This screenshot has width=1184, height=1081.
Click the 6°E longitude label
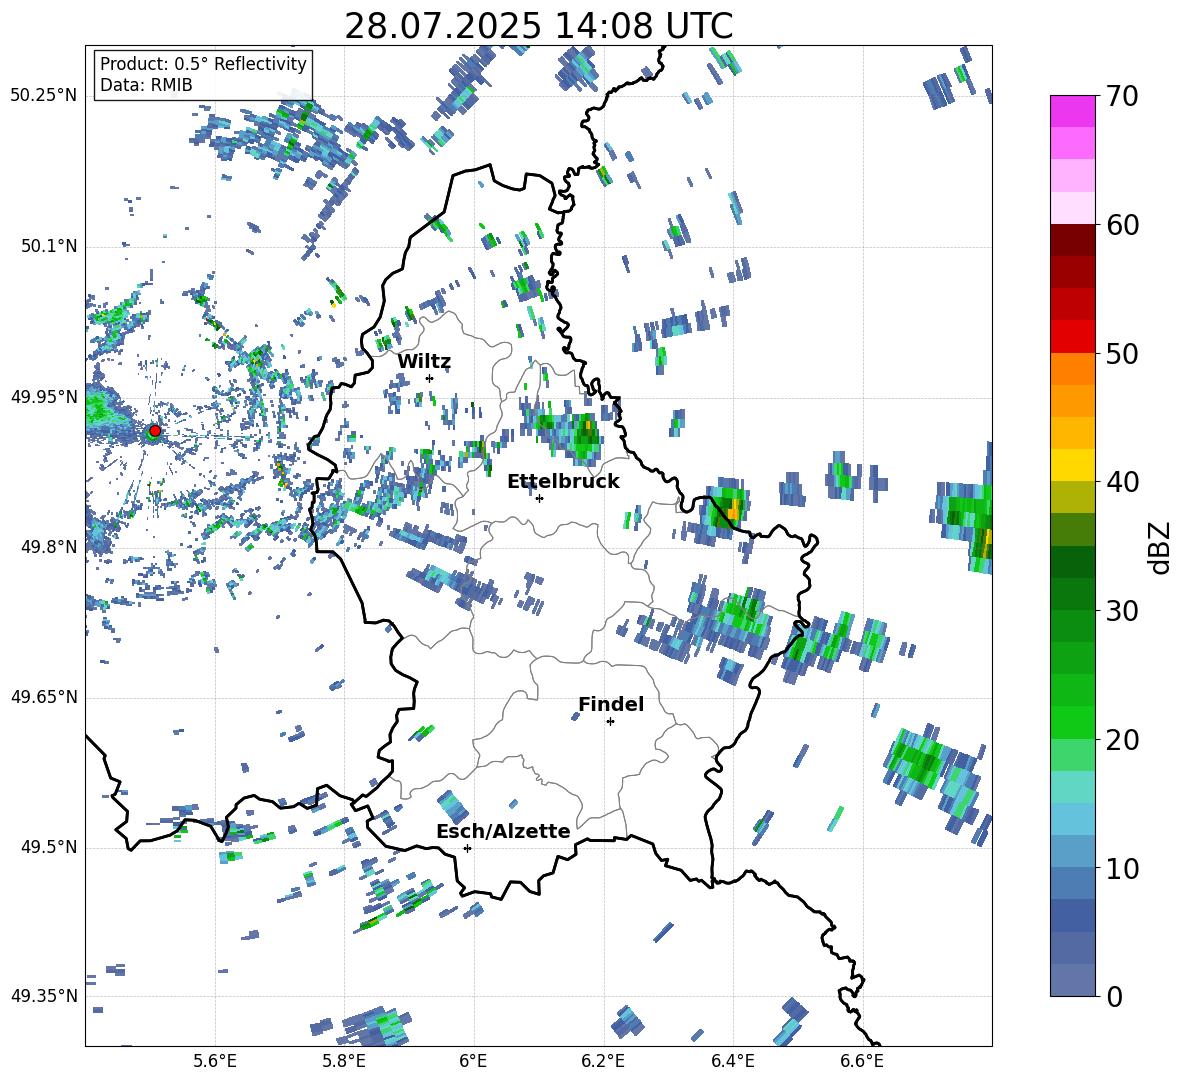click(473, 1061)
